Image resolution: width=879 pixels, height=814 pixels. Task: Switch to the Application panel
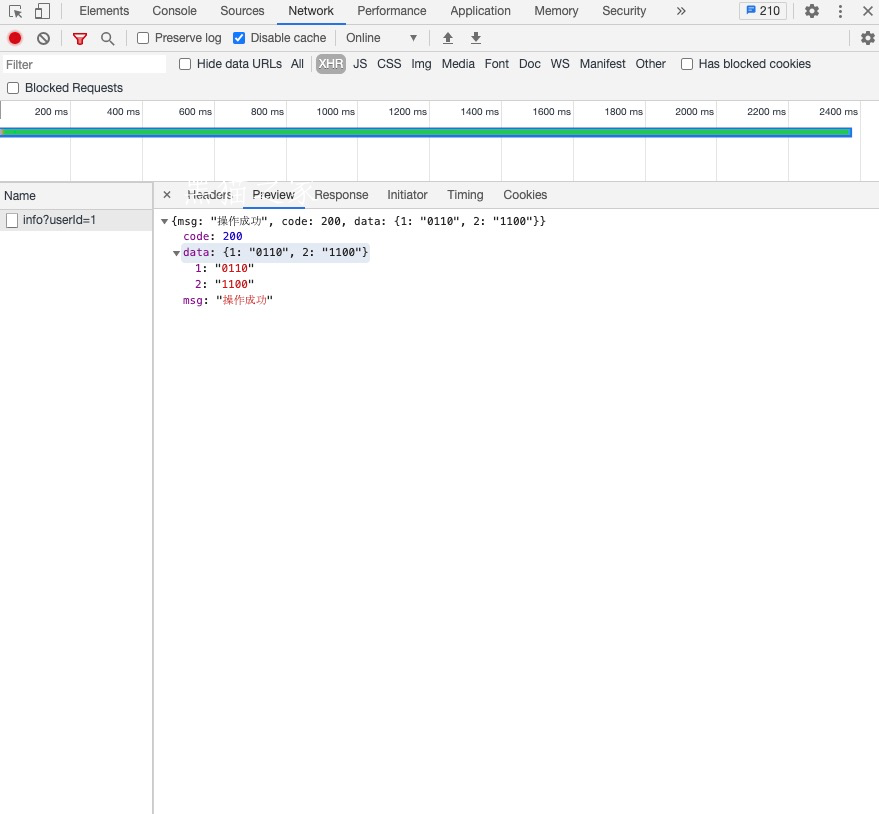pos(480,11)
